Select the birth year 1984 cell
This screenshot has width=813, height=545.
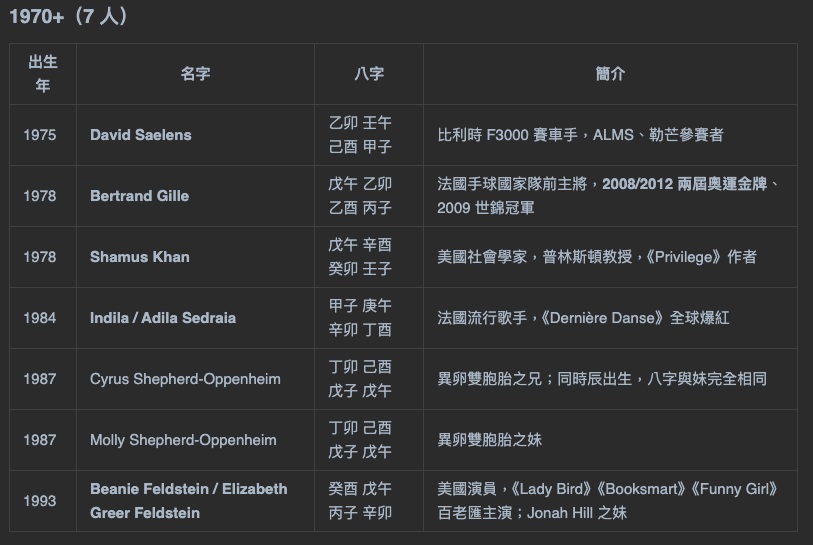40,318
